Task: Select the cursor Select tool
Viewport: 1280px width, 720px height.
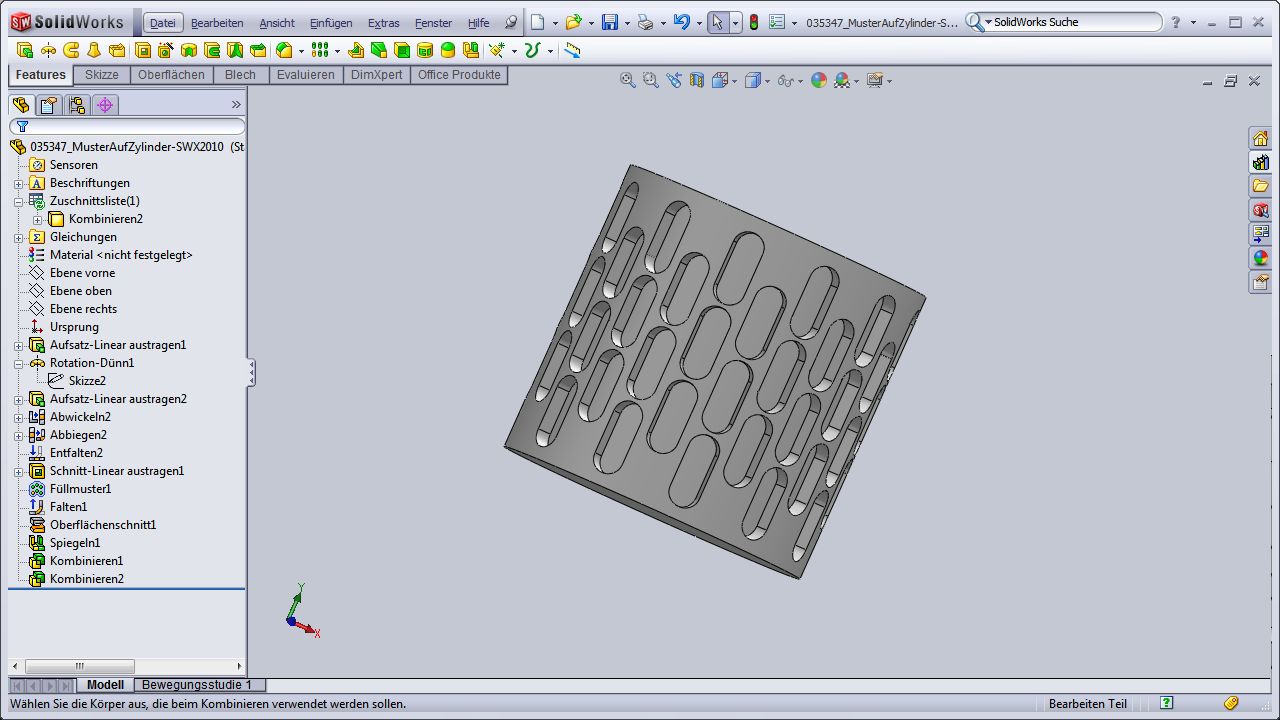Action: click(717, 22)
